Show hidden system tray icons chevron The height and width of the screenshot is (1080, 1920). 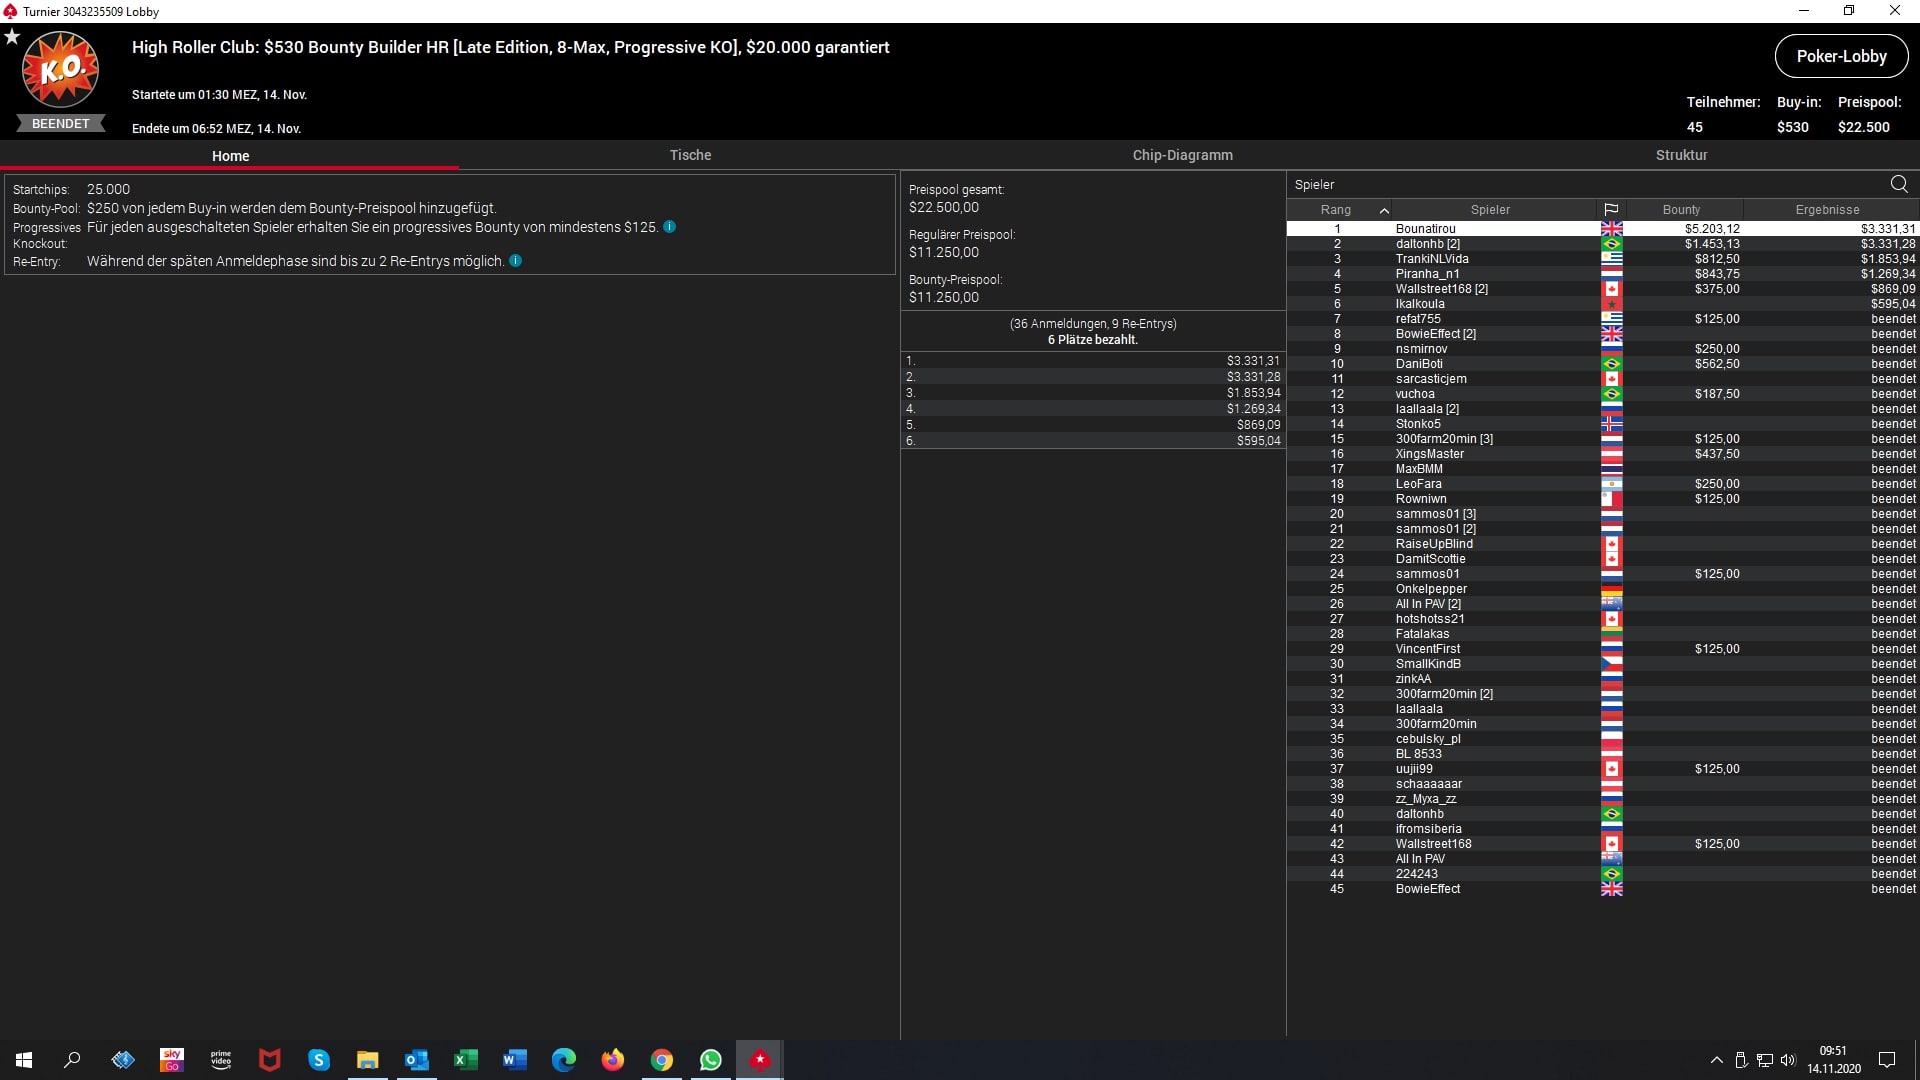pyautogui.click(x=1717, y=1060)
